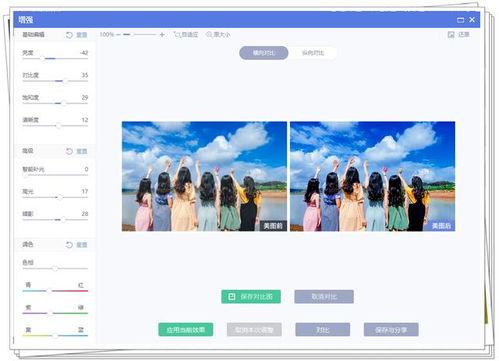Select vertical comparison mode (纵向对比)
This screenshot has height=361, width=499.
(313, 53)
